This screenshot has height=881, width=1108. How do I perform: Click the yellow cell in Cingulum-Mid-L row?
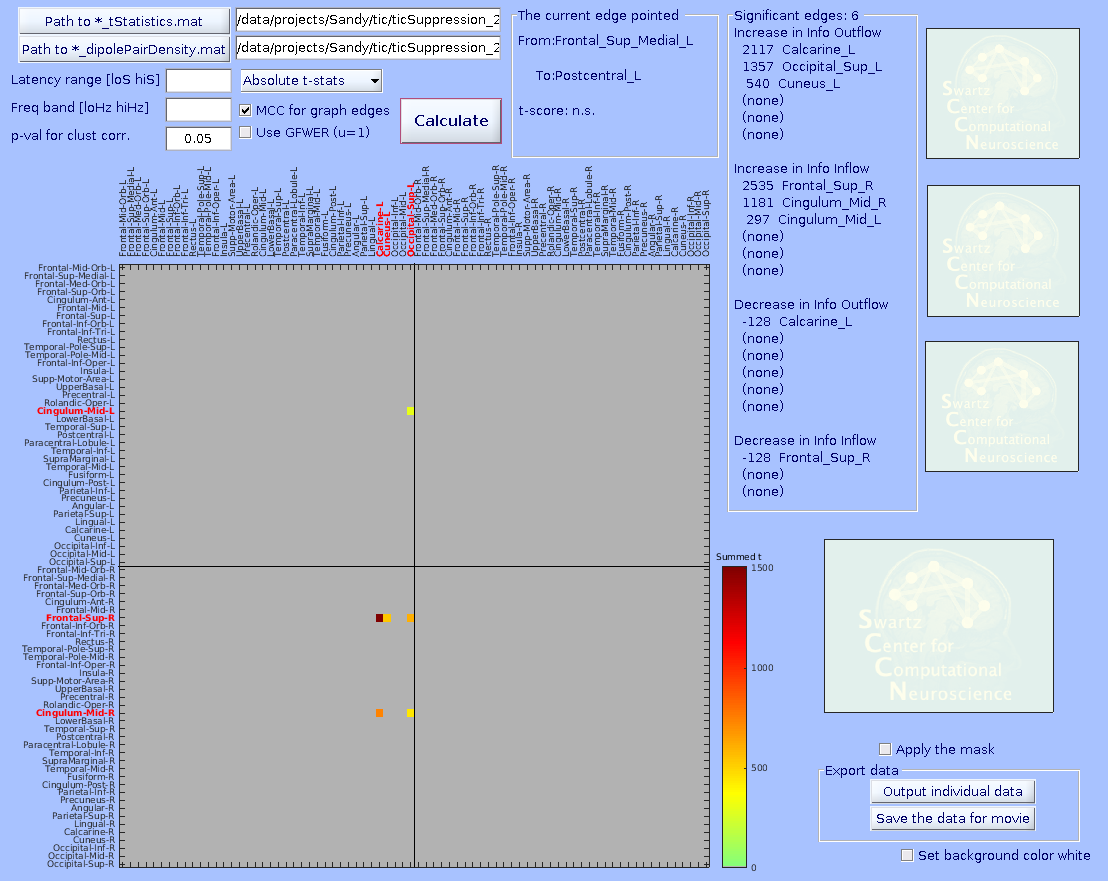click(410, 411)
